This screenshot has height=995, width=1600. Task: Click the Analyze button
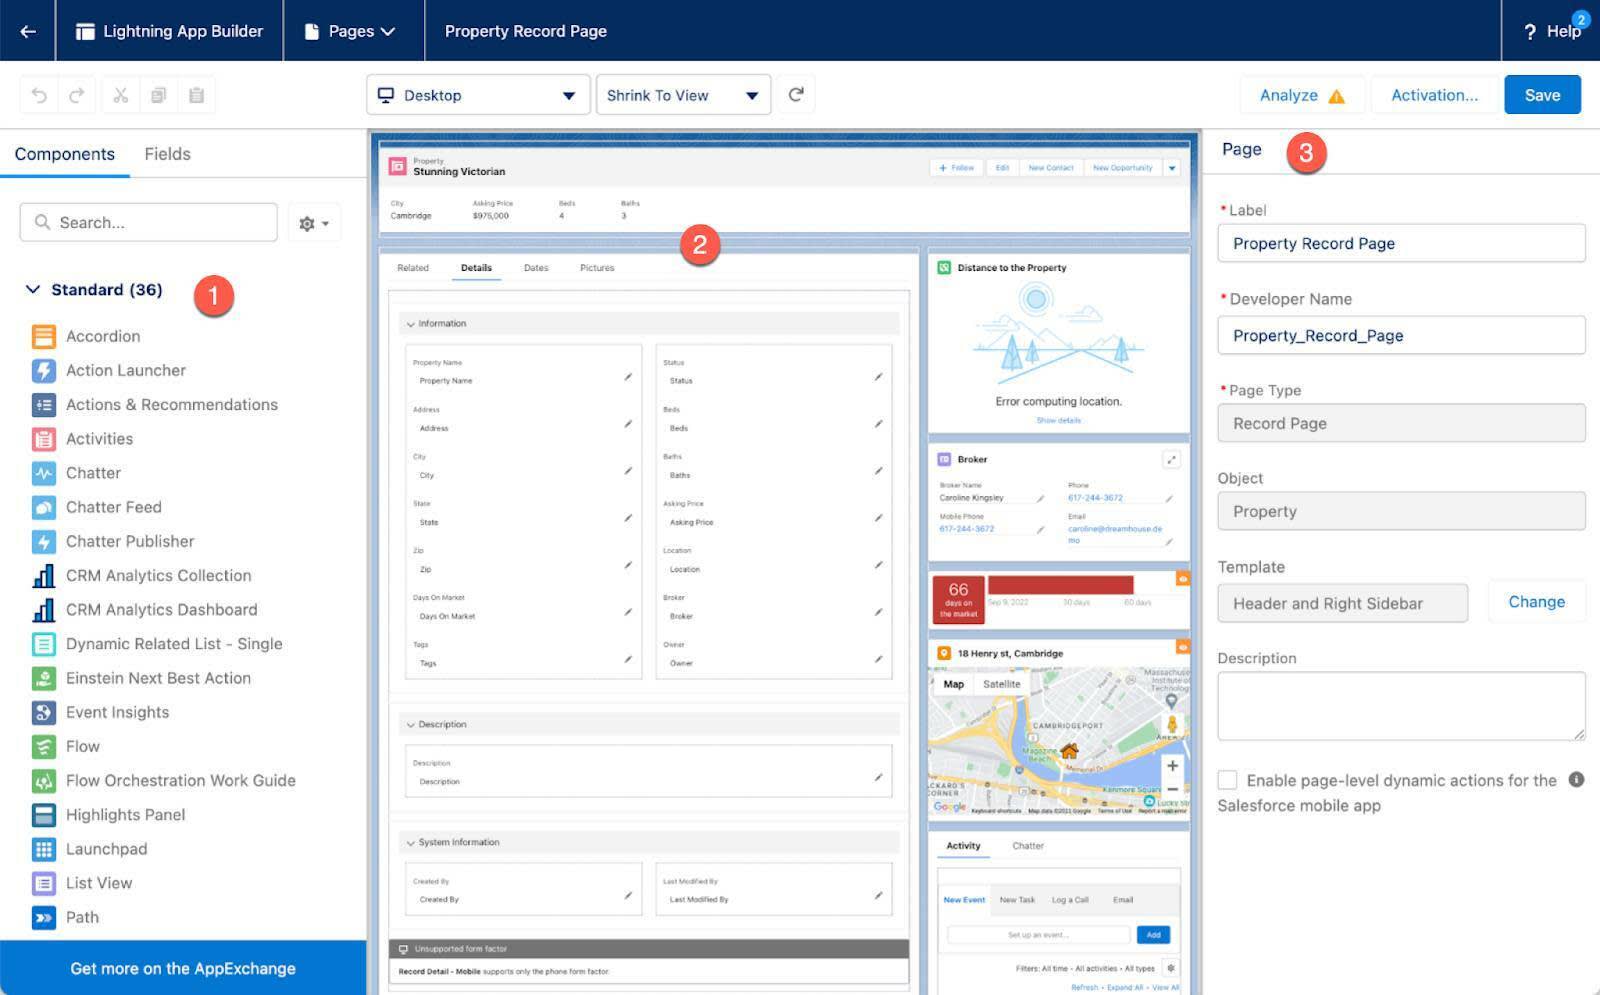click(x=1302, y=95)
